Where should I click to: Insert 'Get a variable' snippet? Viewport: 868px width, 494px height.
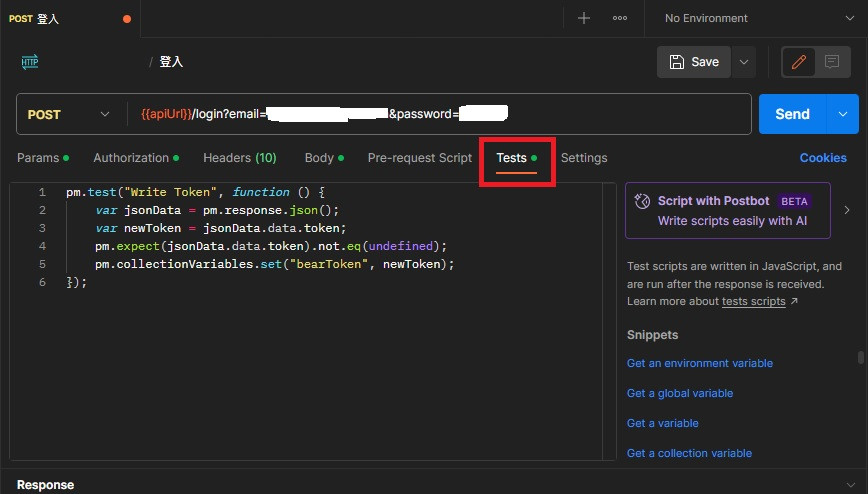(663, 423)
